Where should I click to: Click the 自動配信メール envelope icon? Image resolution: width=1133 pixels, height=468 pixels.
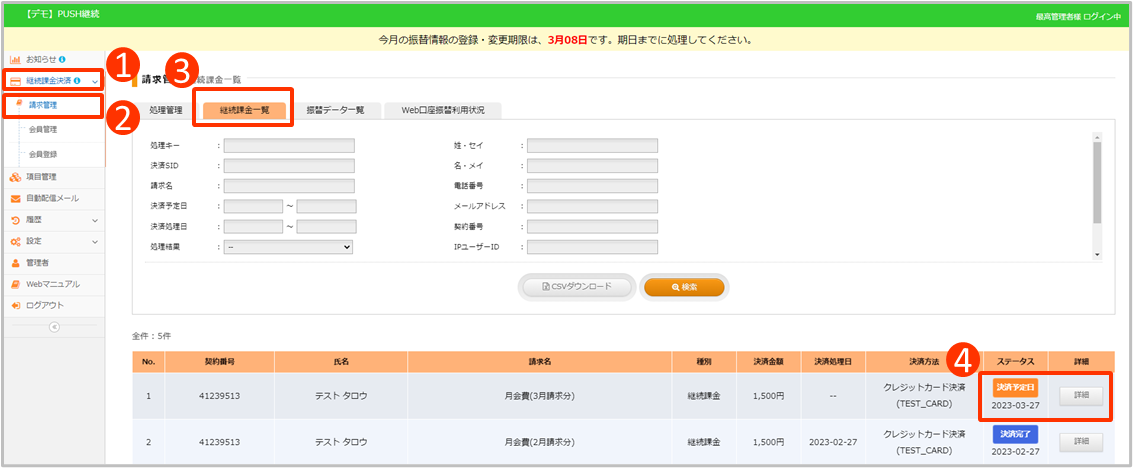click(x=15, y=199)
